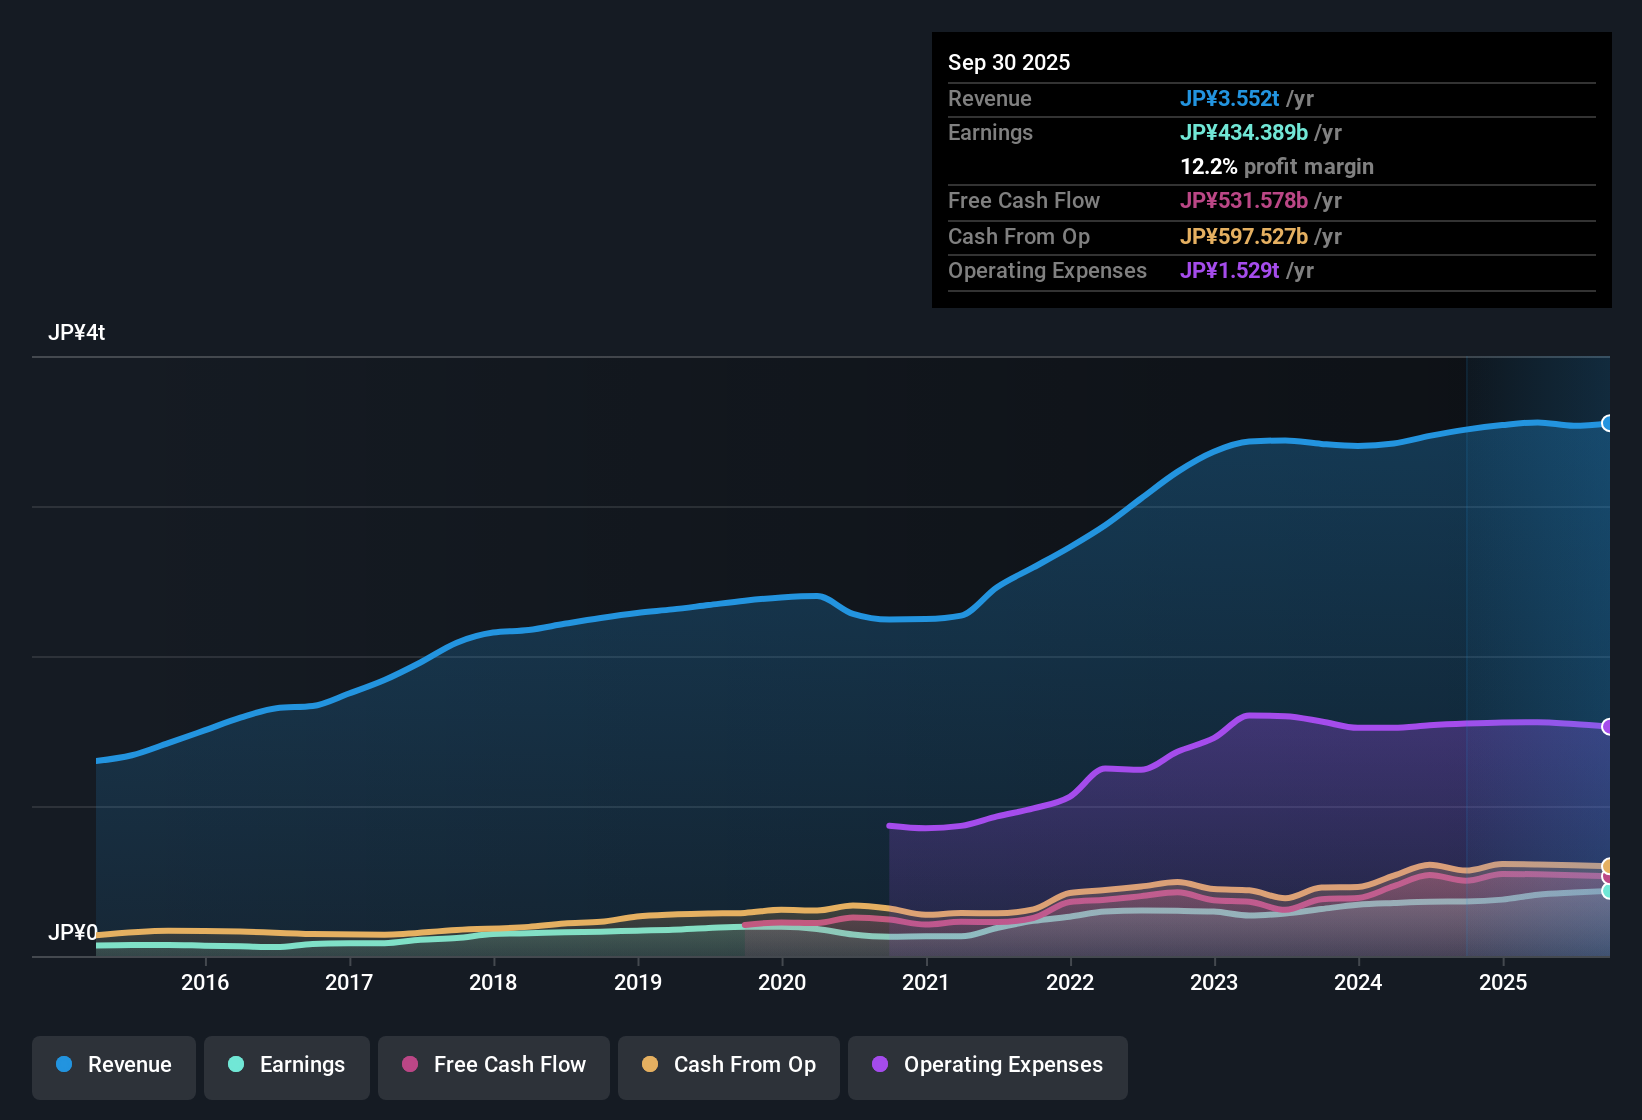This screenshot has width=1642, height=1120.
Task: Click the Operating Expenses legend dot icon
Action: pyautogui.click(x=880, y=1065)
